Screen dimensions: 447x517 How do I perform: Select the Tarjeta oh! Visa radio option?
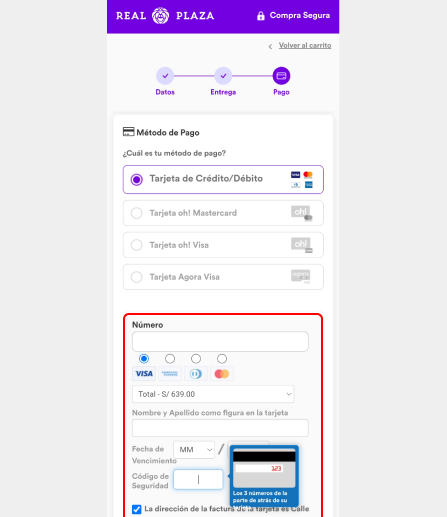coord(137,245)
